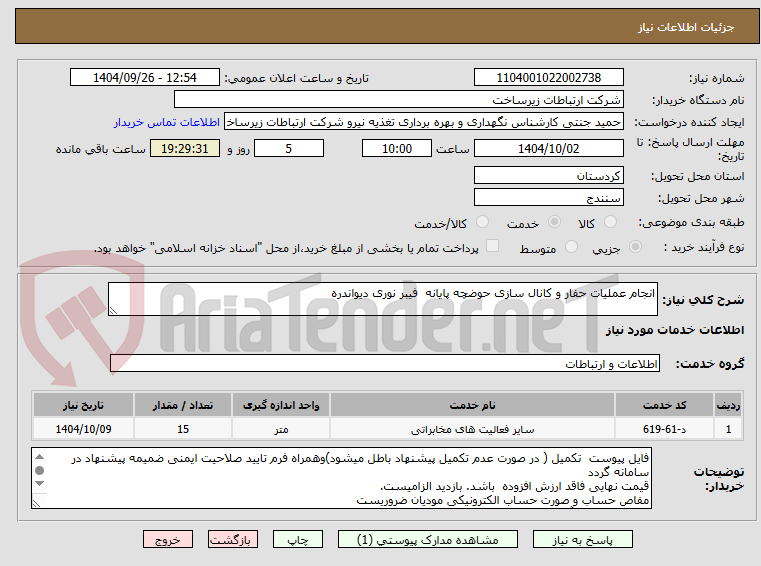Click the need number field 1104001022002738
This screenshot has height=566, width=761.
[548, 78]
